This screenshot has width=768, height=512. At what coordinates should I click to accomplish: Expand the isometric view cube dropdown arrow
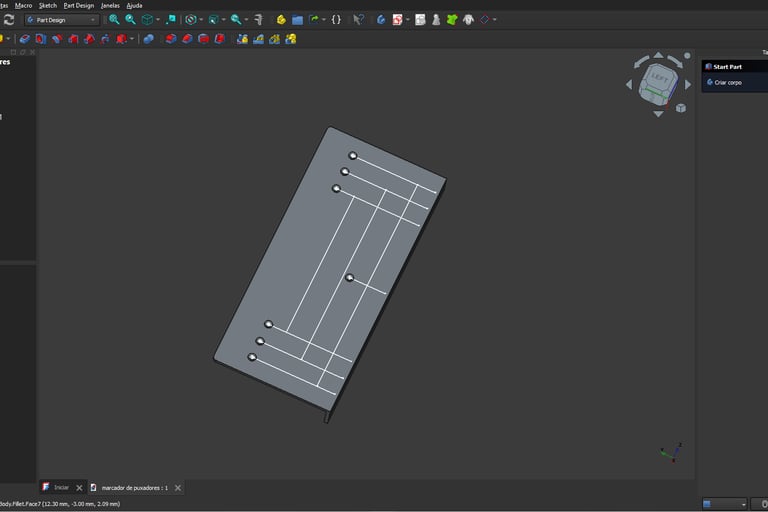click(x=159, y=19)
